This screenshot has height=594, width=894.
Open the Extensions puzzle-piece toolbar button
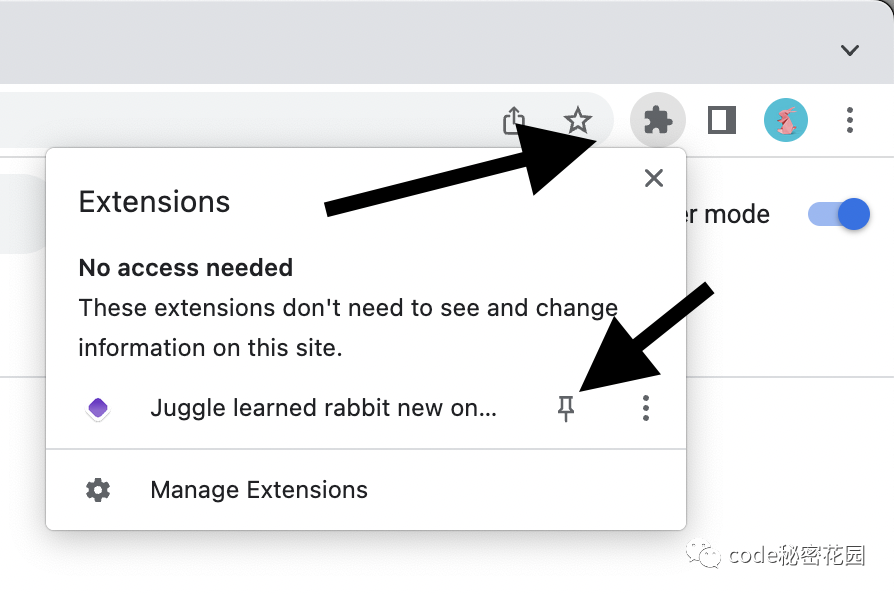pyautogui.click(x=657, y=120)
